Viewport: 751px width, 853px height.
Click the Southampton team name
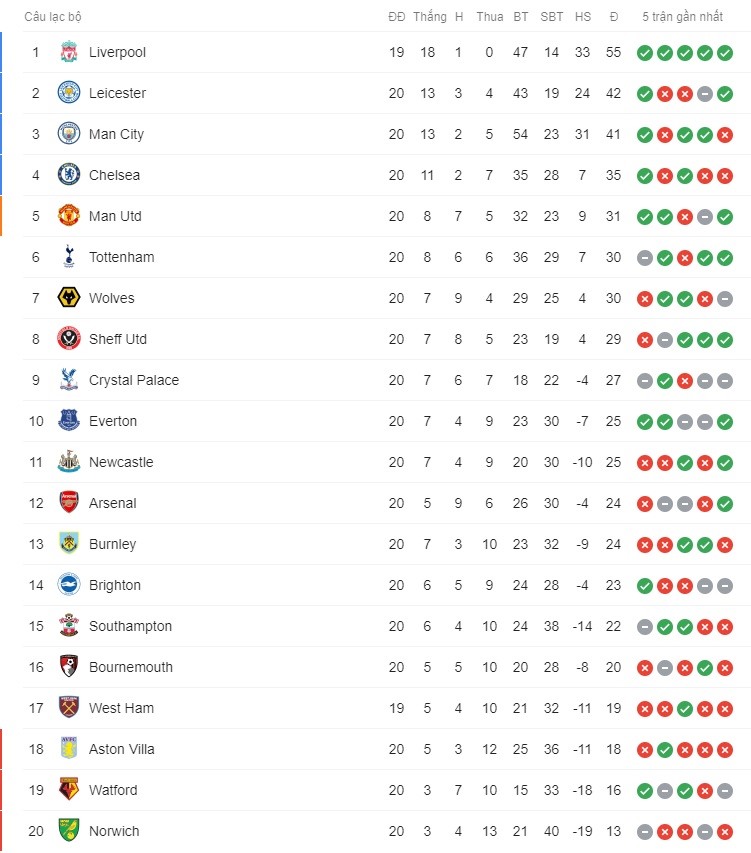coord(131,626)
